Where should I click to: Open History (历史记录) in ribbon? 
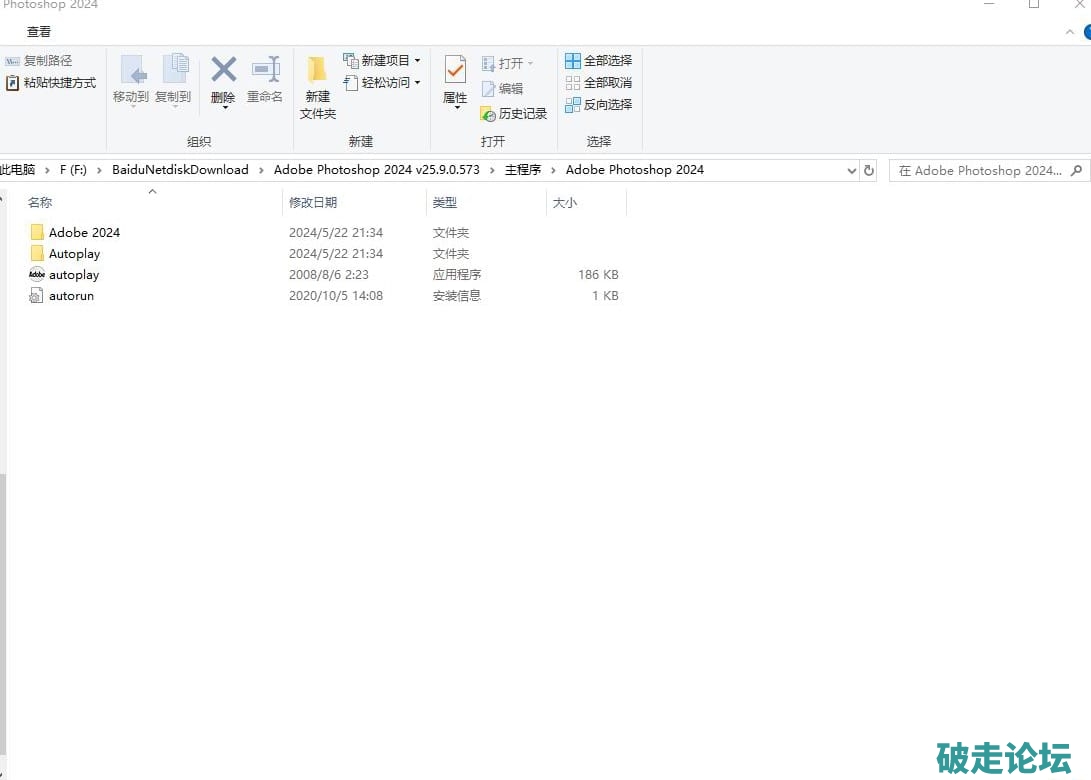pos(514,114)
